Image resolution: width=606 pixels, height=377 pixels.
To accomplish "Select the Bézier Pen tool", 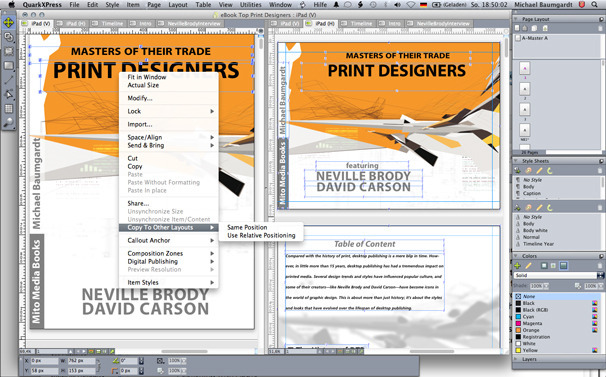I will click(x=9, y=94).
